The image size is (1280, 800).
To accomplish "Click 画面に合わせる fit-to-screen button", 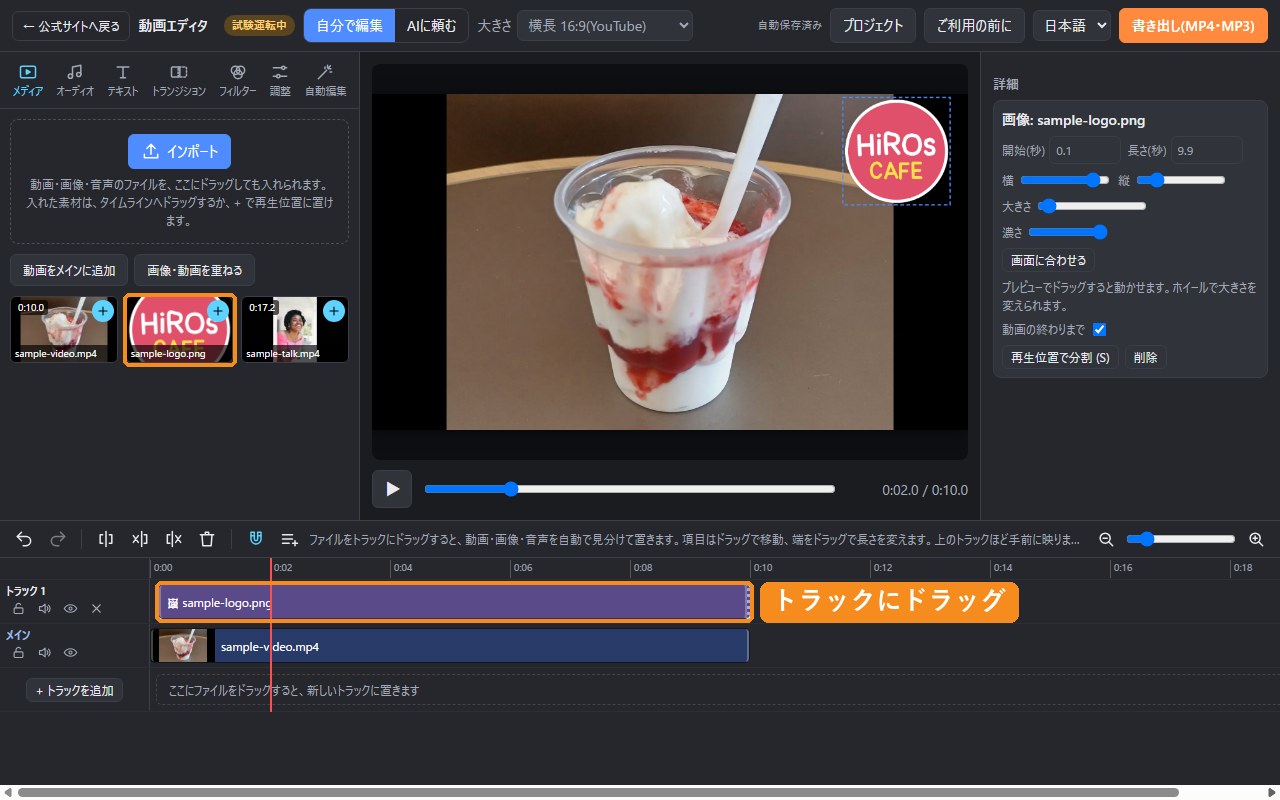I will tap(1048, 260).
